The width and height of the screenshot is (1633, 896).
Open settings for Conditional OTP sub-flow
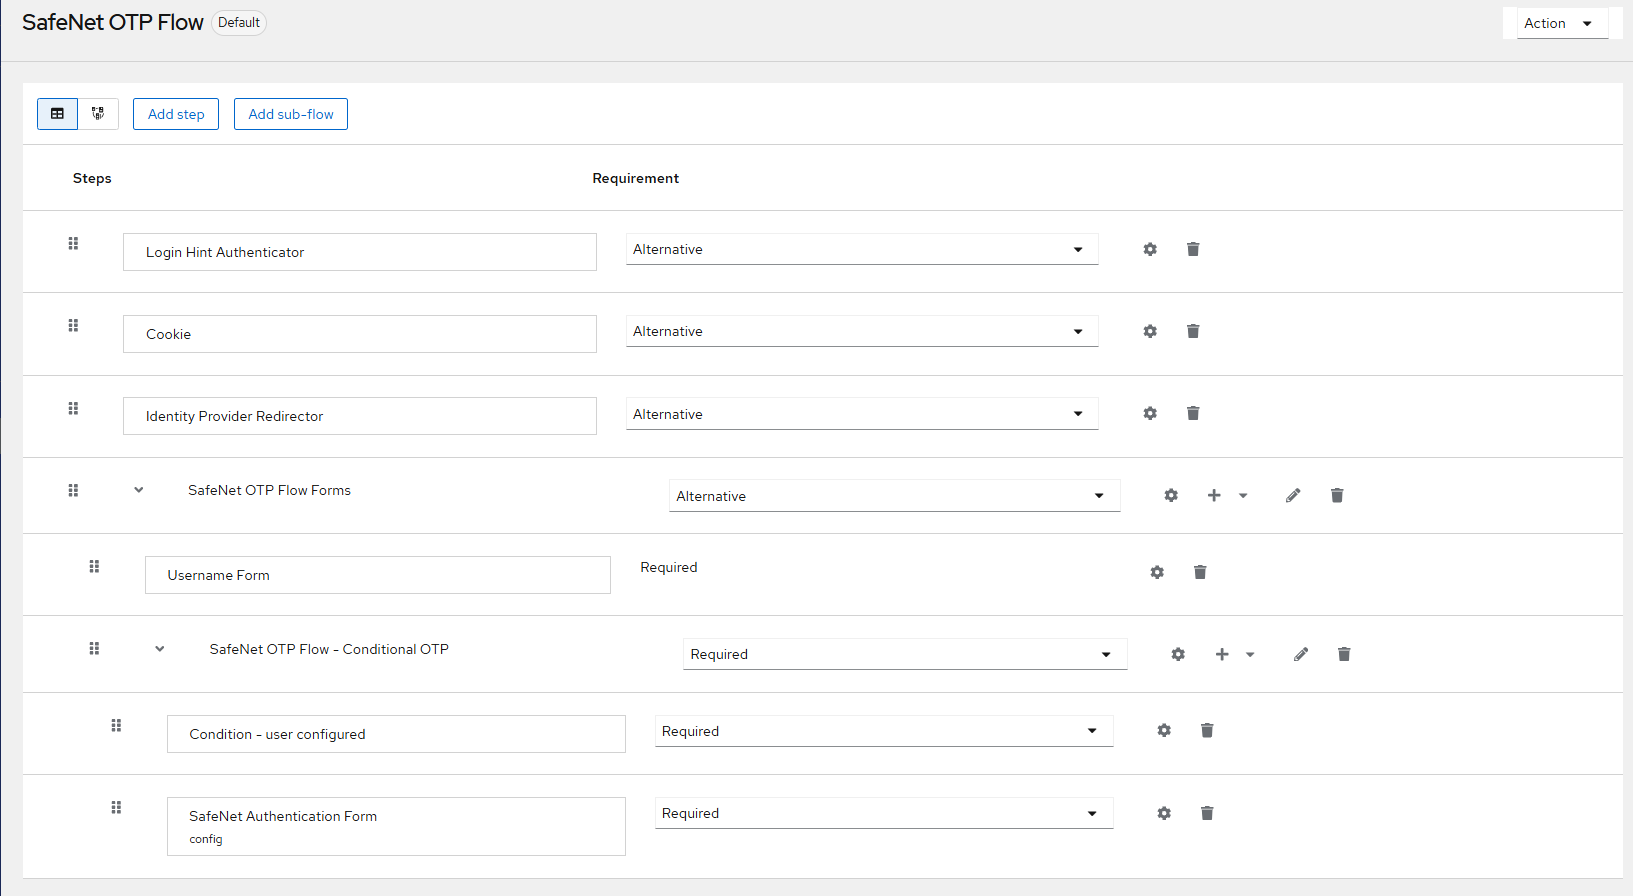point(1178,654)
